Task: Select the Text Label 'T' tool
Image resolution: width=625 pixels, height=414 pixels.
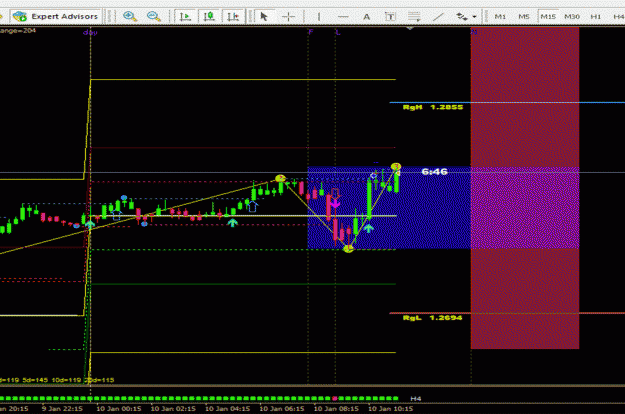Action: pos(390,17)
